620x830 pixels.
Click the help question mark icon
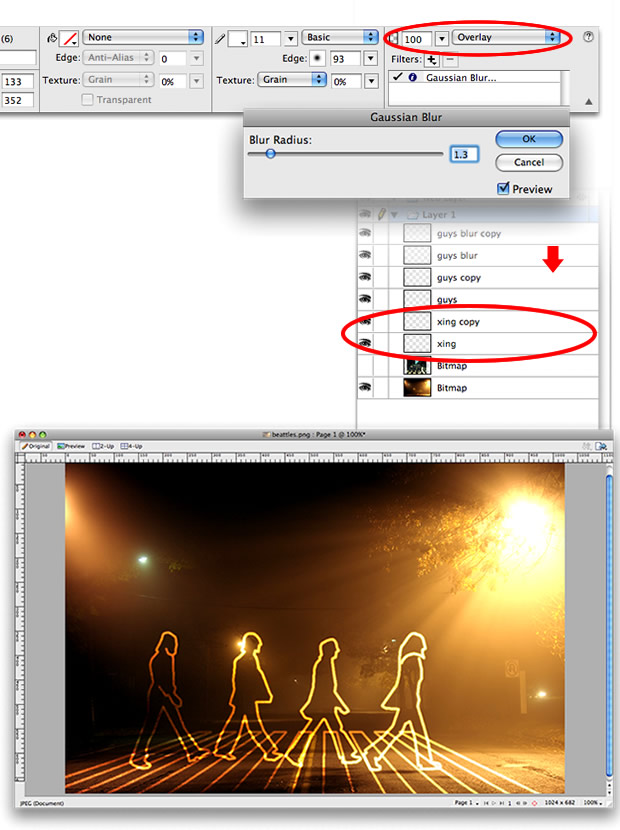[589, 37]
